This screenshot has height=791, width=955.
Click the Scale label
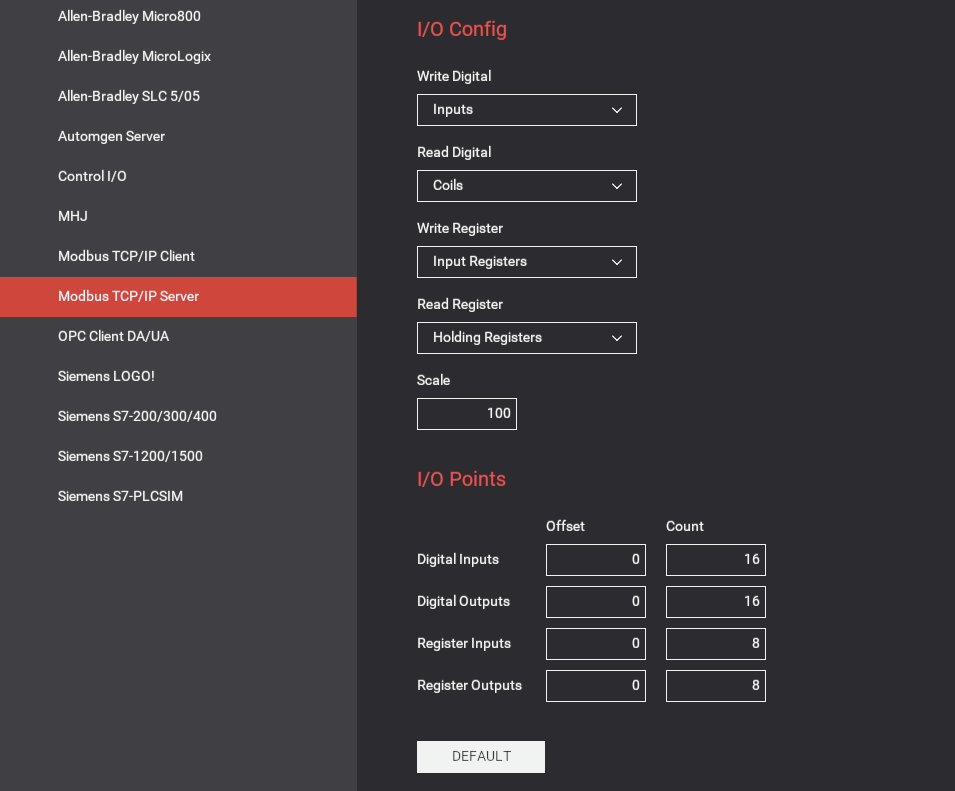pos(434,381)
